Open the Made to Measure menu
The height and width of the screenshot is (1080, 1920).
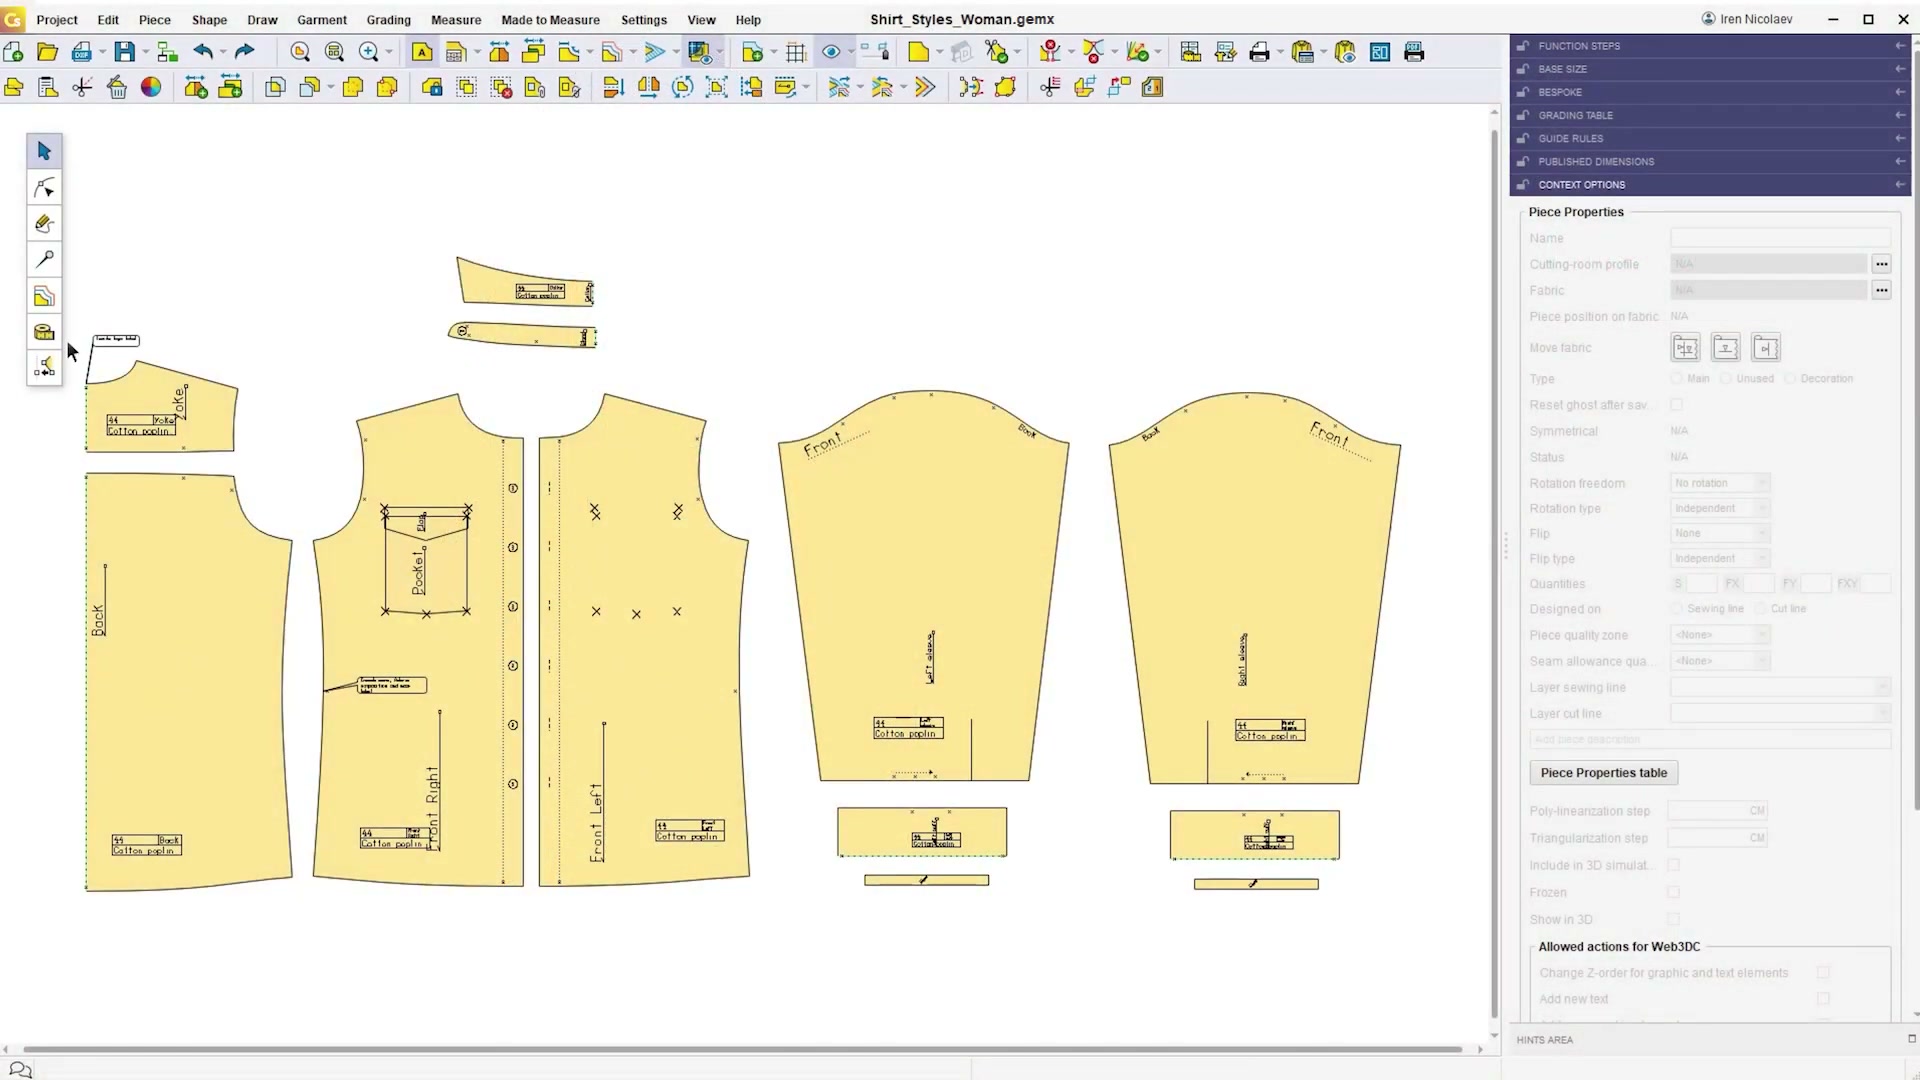[x=550, y=20]
